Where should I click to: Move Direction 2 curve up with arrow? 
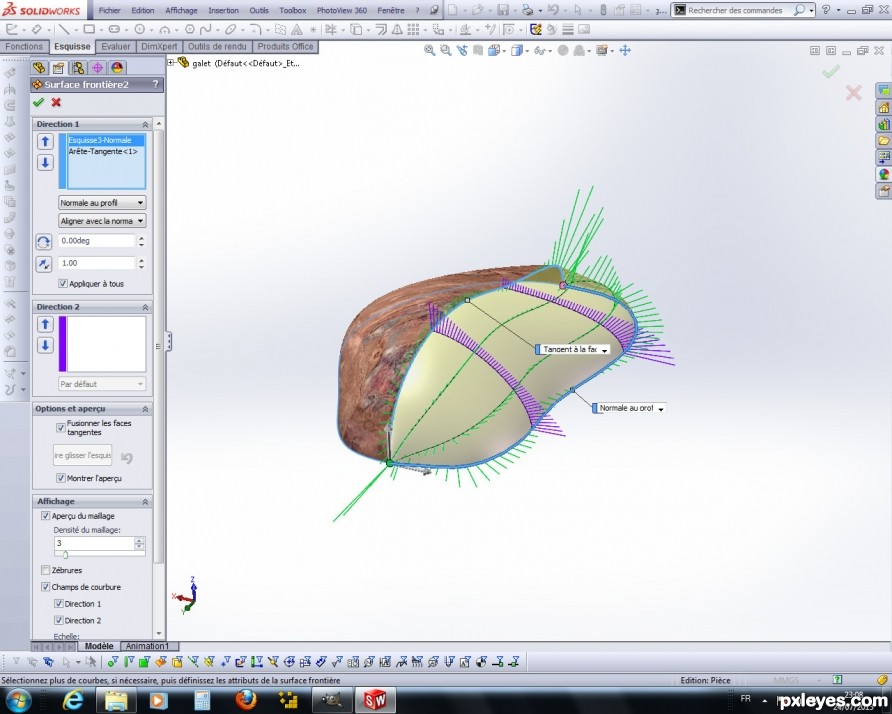tap(46, 324)
